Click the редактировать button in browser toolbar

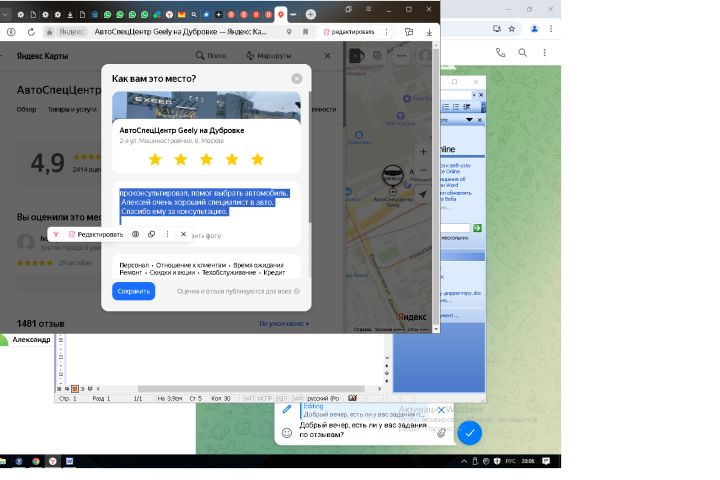click(349, 32)
